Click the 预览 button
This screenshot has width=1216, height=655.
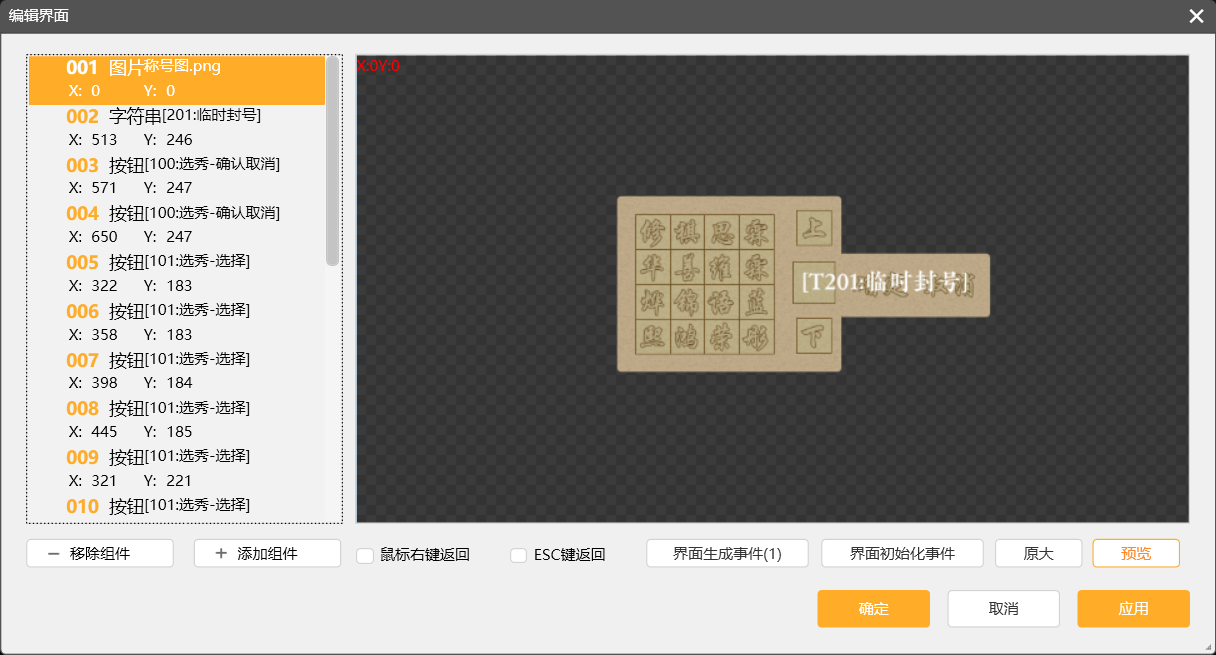coord(1135,554)
